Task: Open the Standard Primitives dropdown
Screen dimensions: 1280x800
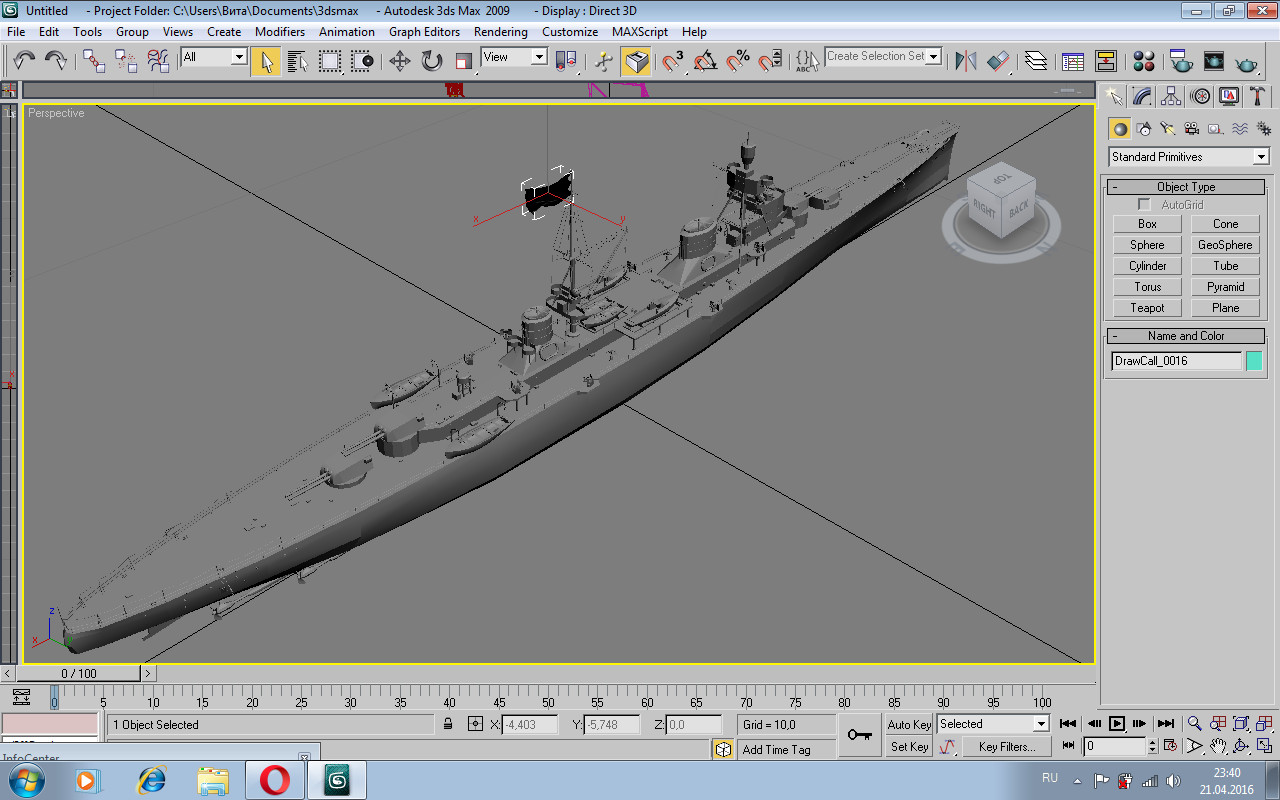Action: (1260, 157)
